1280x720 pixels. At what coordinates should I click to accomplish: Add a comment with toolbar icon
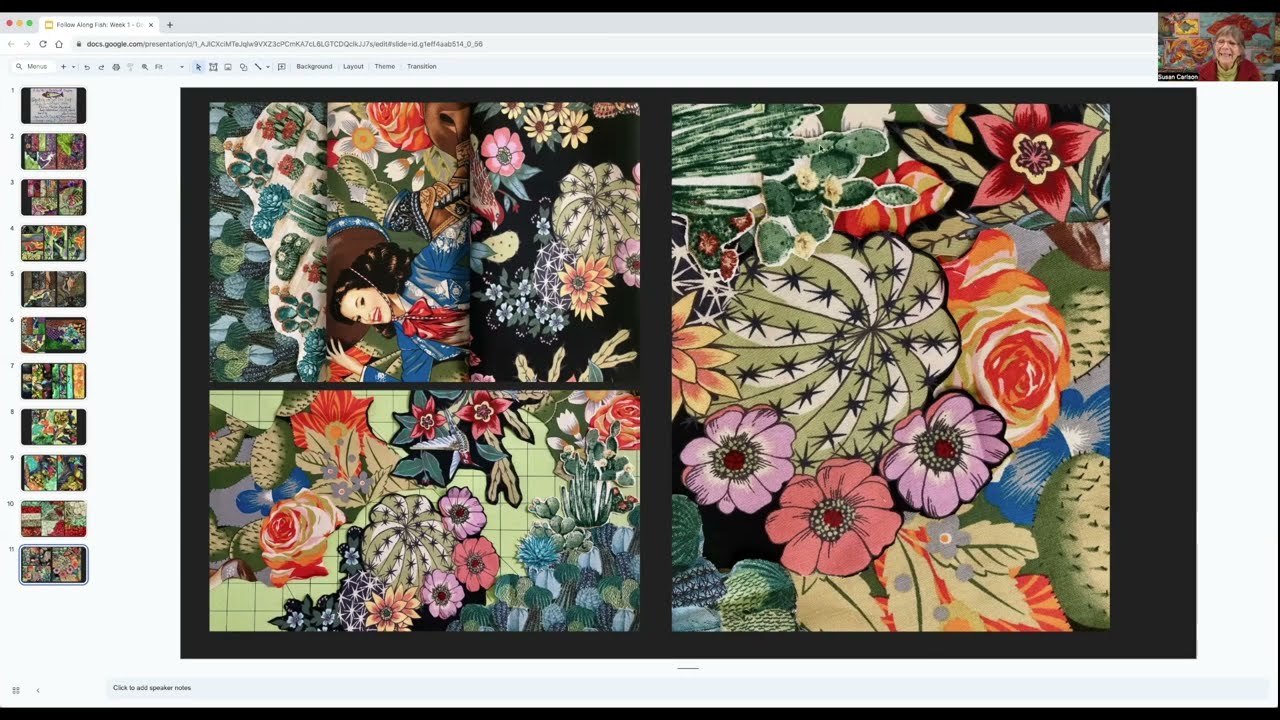(x=282, y=67)
